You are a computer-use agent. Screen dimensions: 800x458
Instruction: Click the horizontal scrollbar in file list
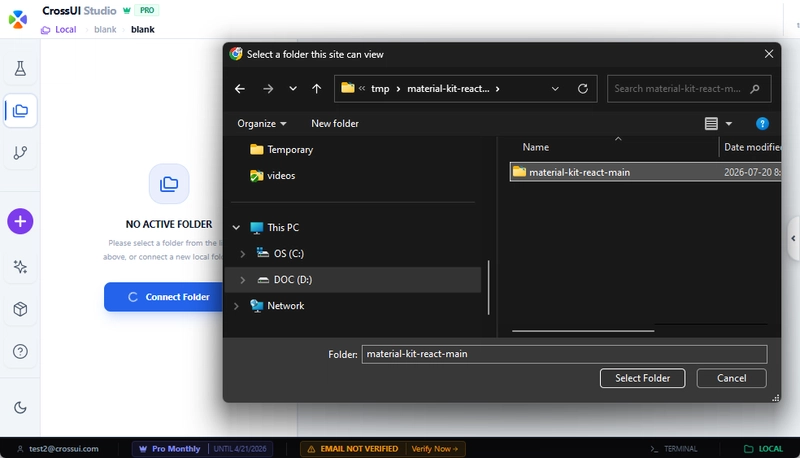coord(583,330)
